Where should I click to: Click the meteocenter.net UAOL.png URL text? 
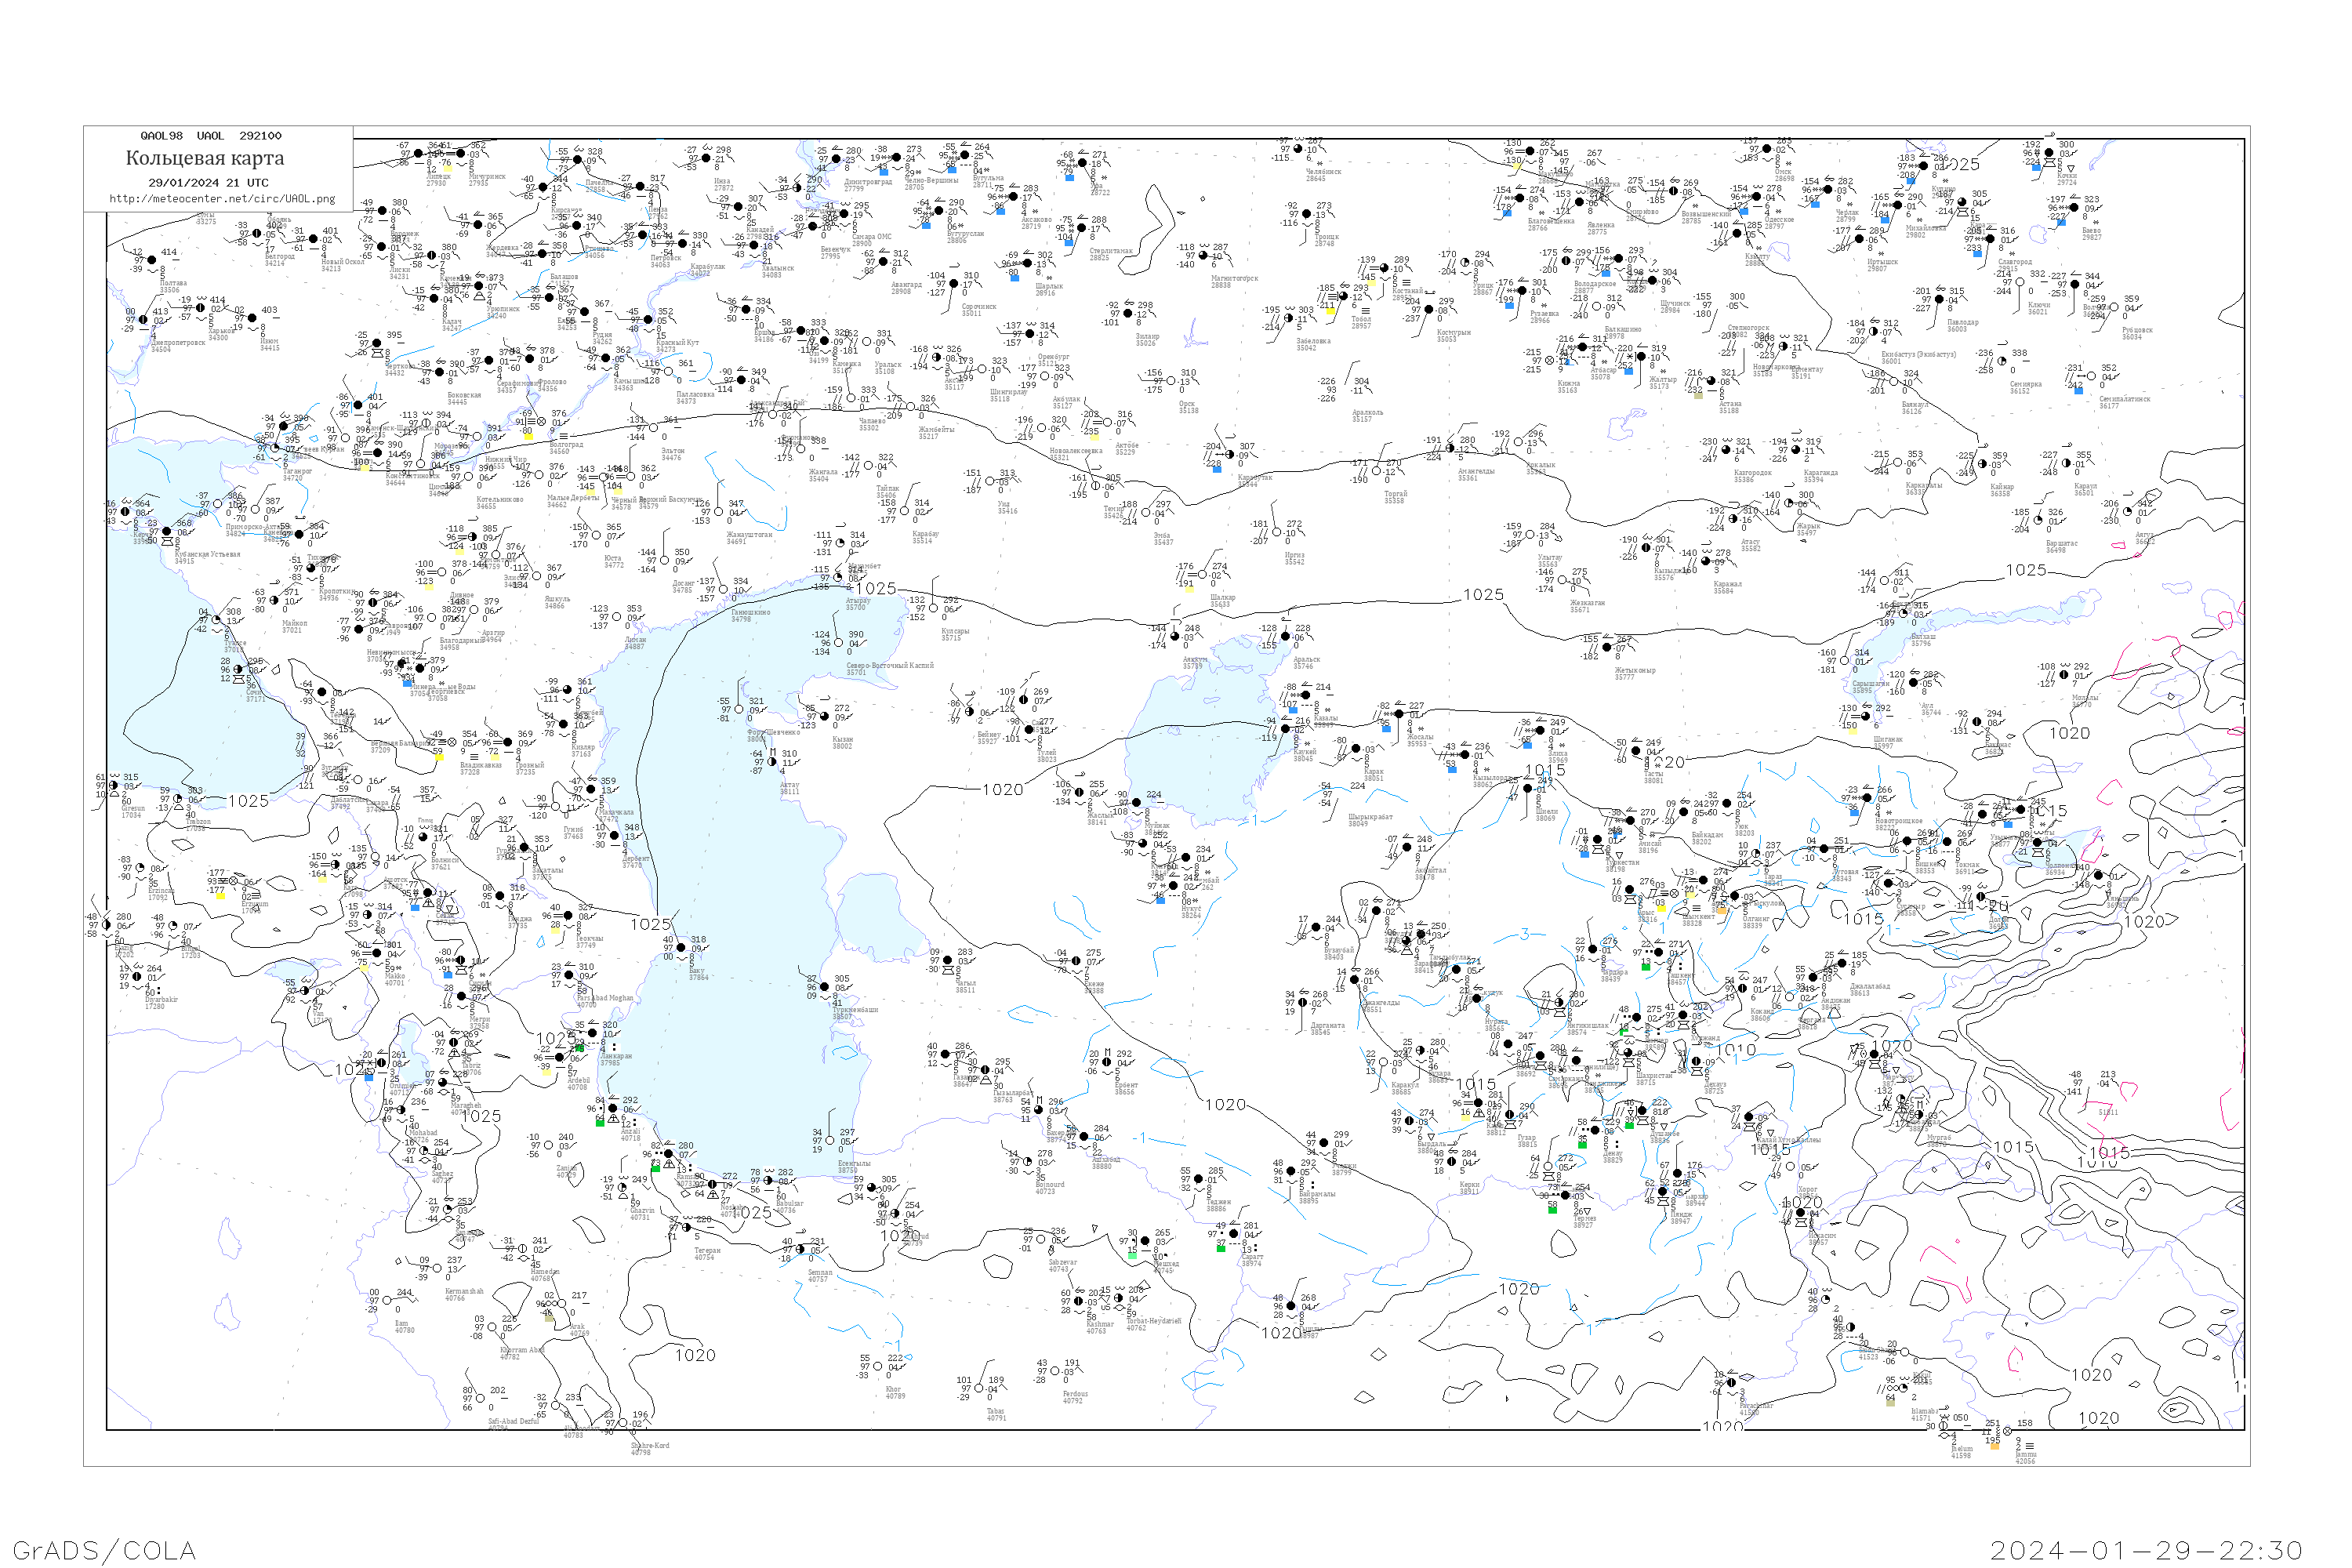click(222, 199)
